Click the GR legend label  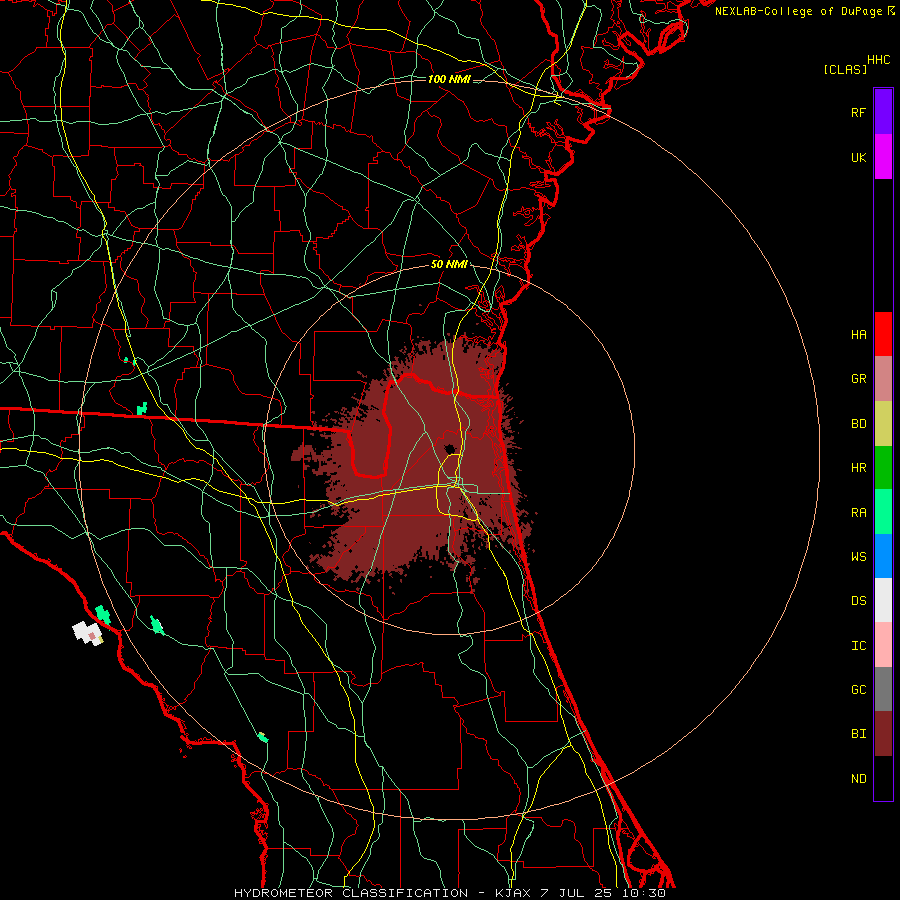tap(858, 378)
